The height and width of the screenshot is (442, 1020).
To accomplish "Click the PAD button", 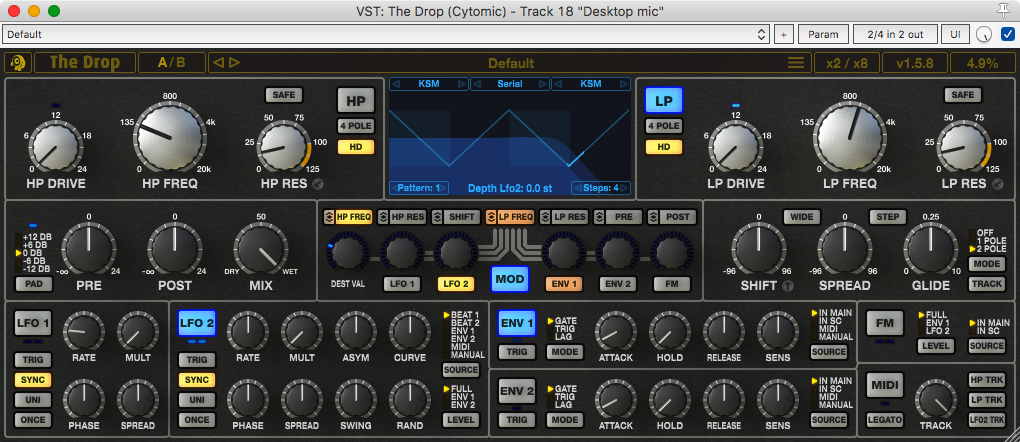I will click(x=33, y=284).
